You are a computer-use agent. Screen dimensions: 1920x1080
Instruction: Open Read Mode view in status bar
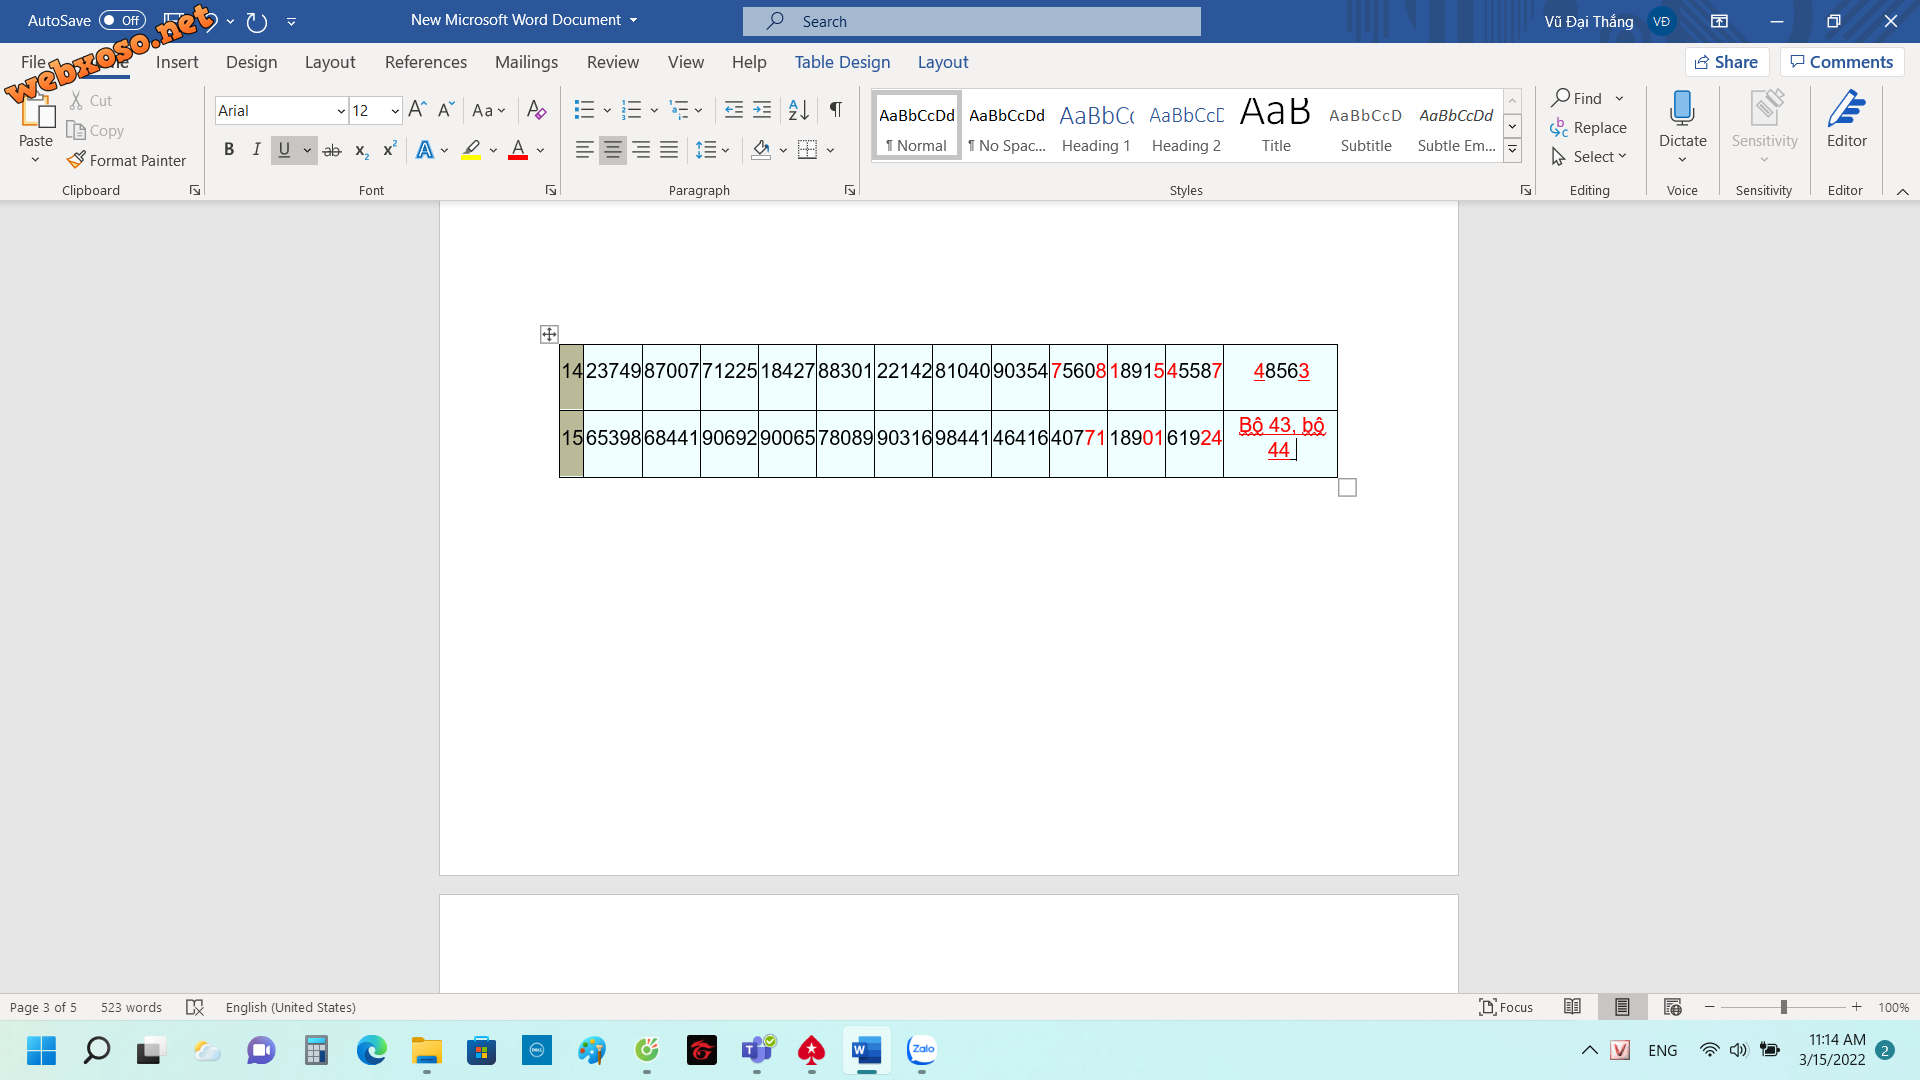point(1572,1007)
